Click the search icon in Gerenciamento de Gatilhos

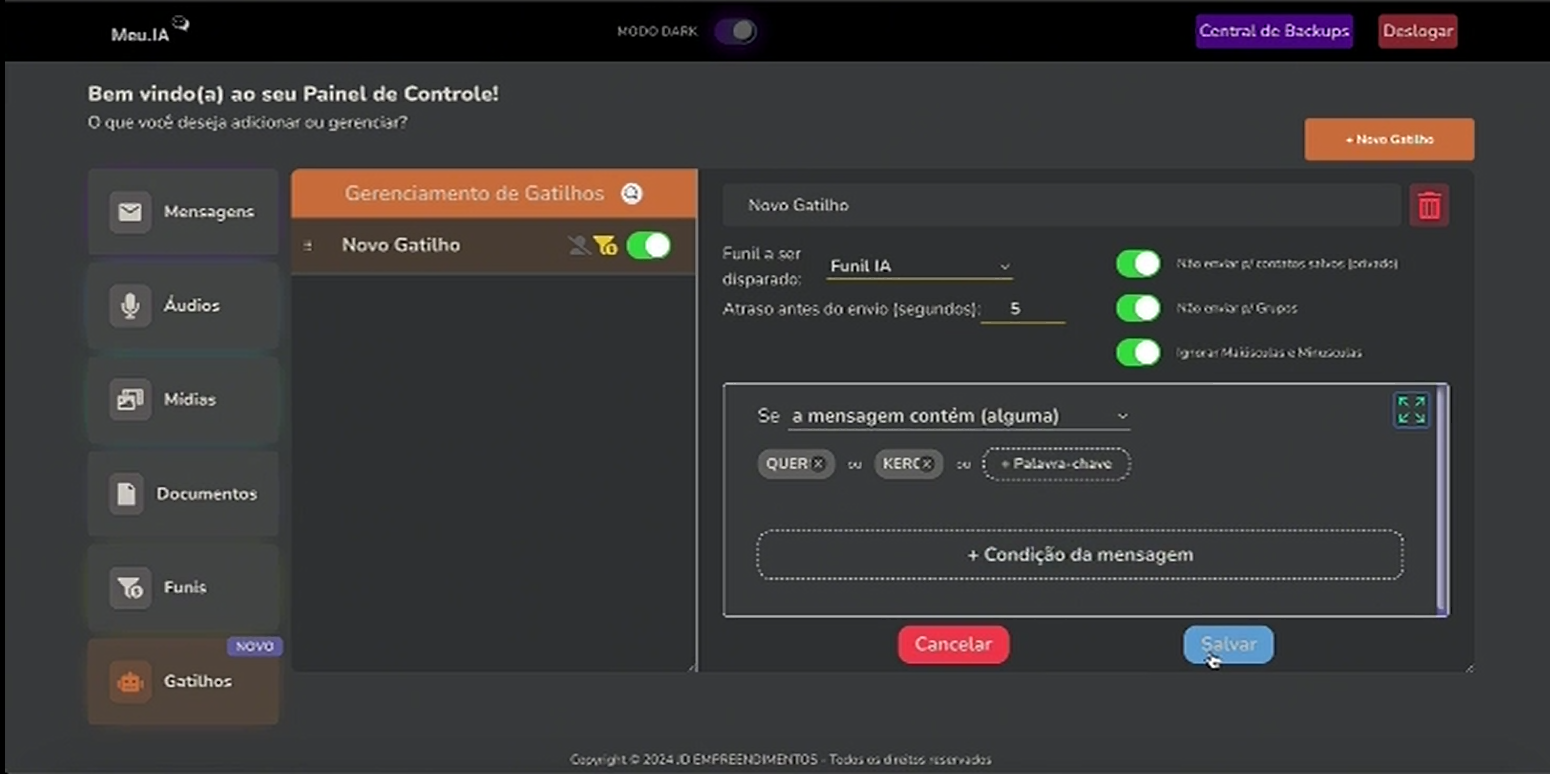632,193
